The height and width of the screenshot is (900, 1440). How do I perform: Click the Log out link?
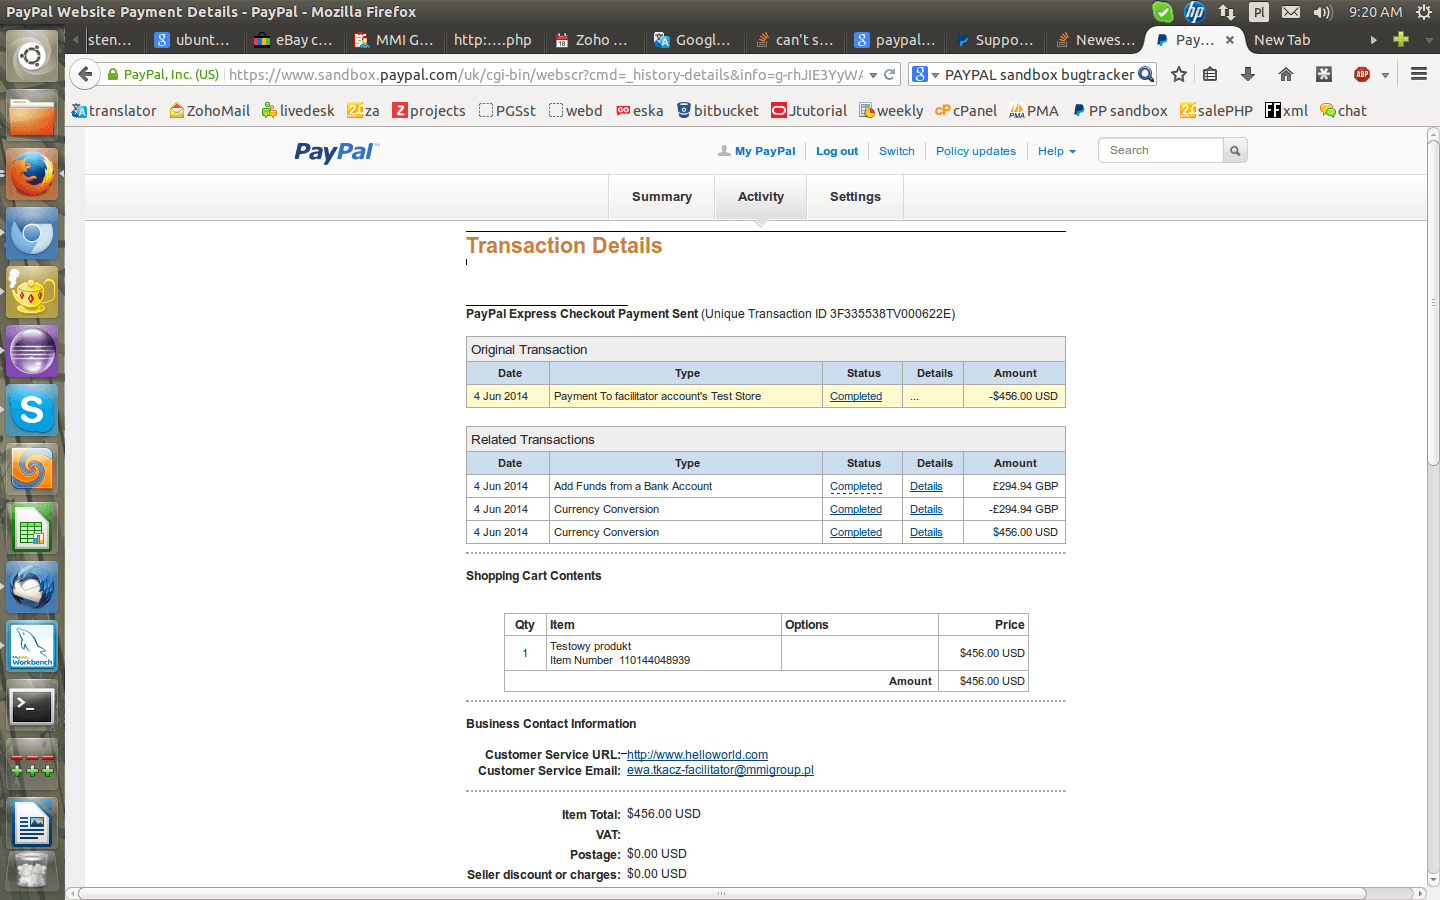837,151
